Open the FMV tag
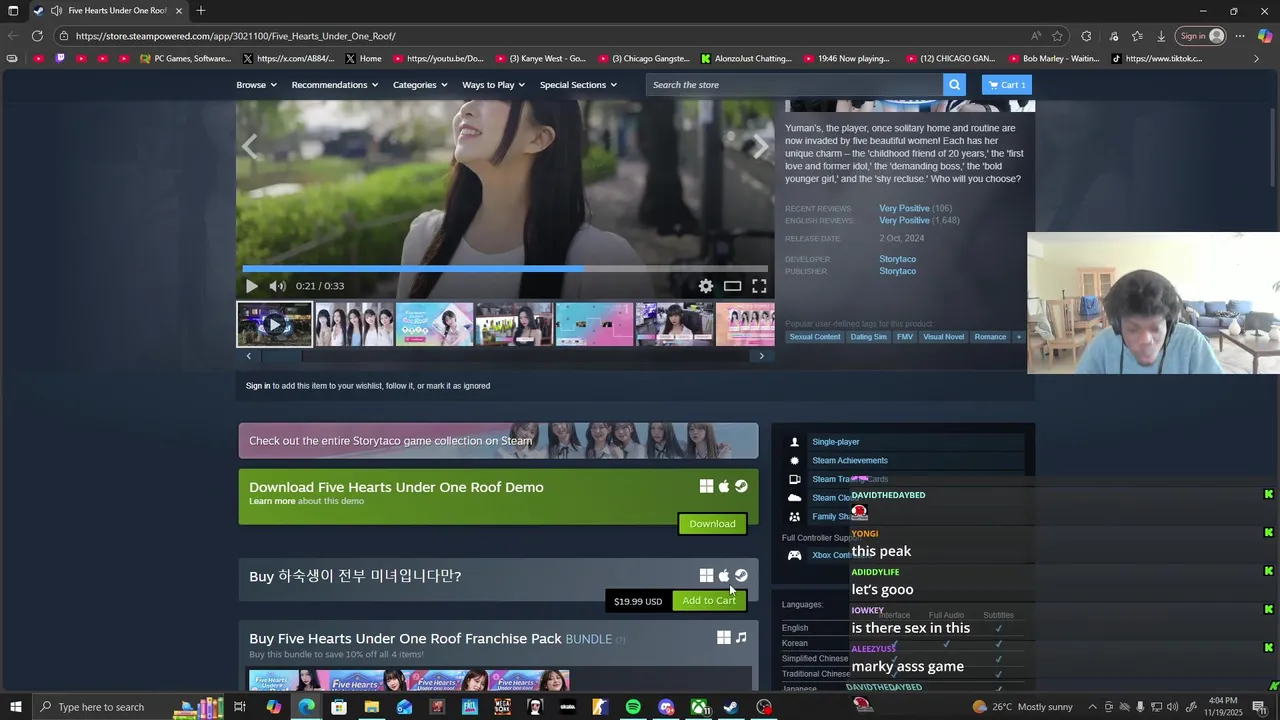 click(905, 337)
